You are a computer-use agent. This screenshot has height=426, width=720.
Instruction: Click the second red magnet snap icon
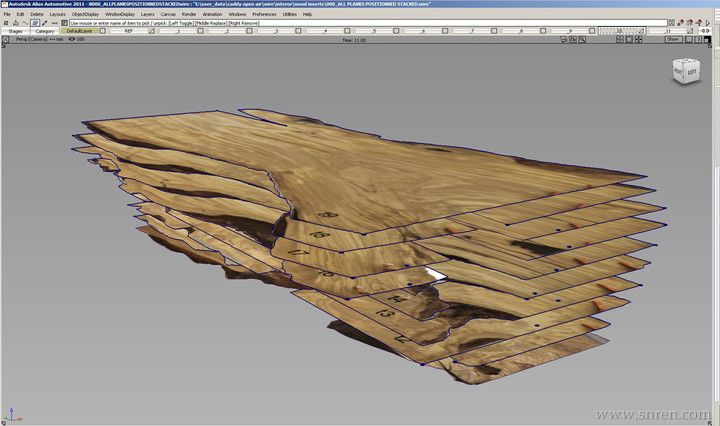coord(690,22)
